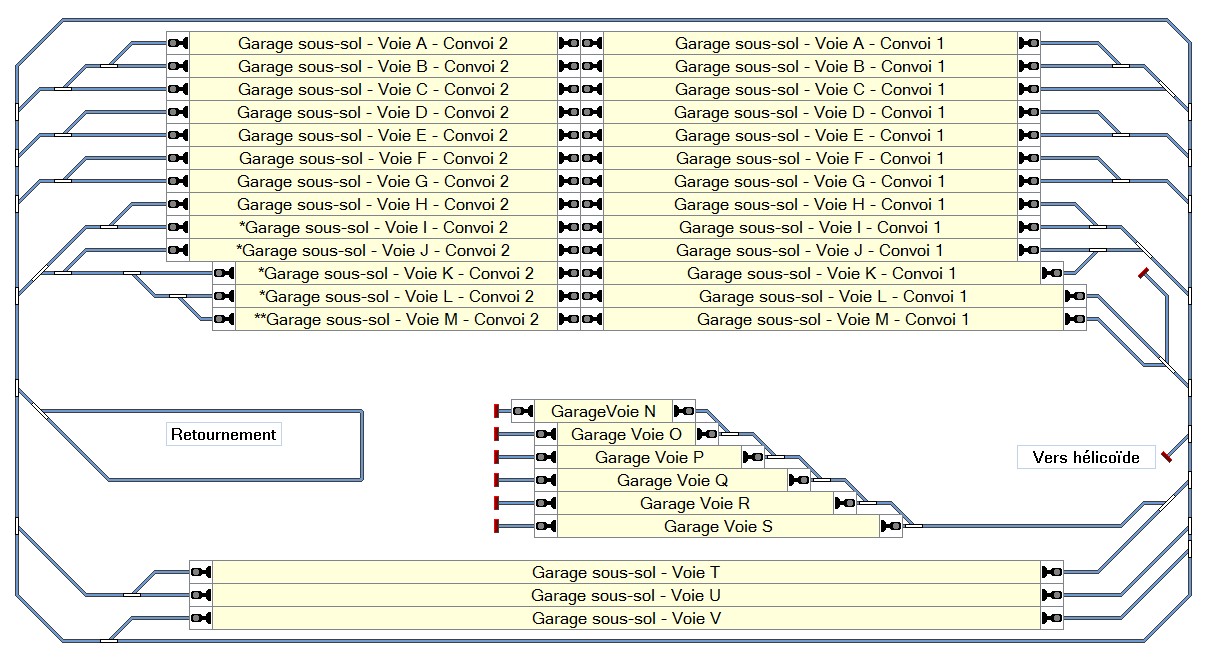Select block Garage Voie O
The image size is (1207, 666).
pos(627,434)
